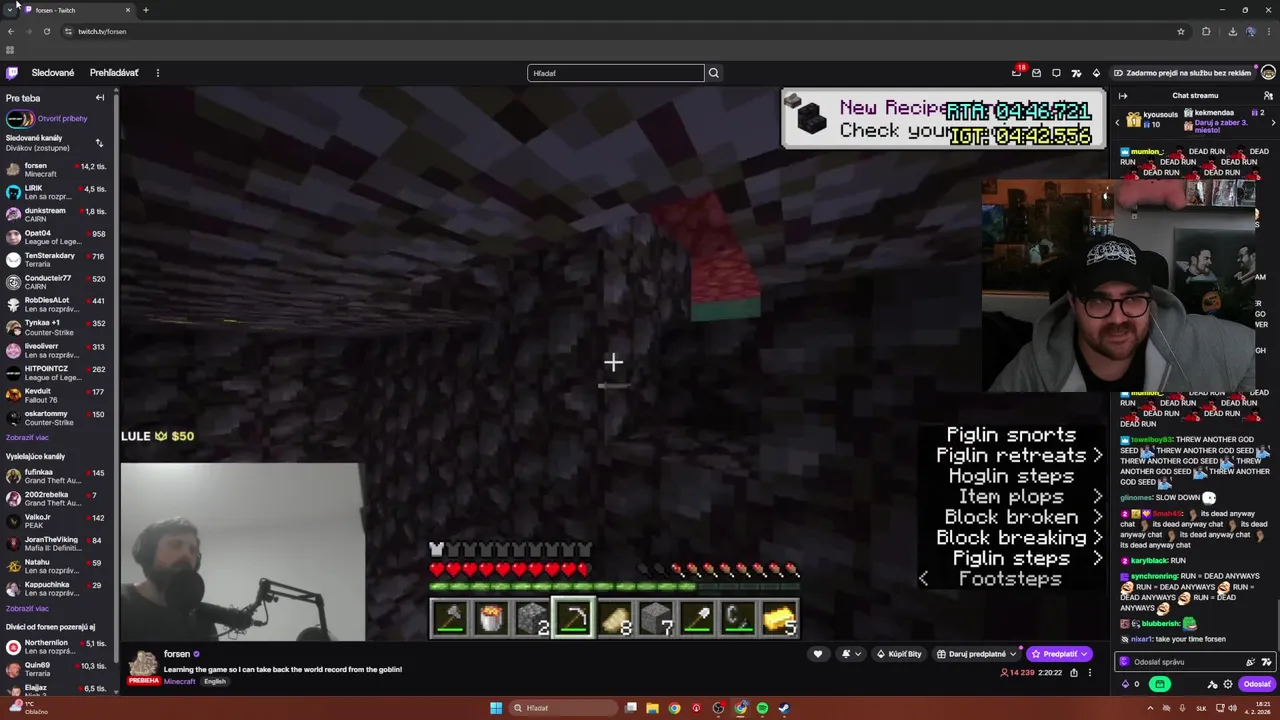
Task: Open RobDiesALot channel in sidebar
Action: click(58, 305)
